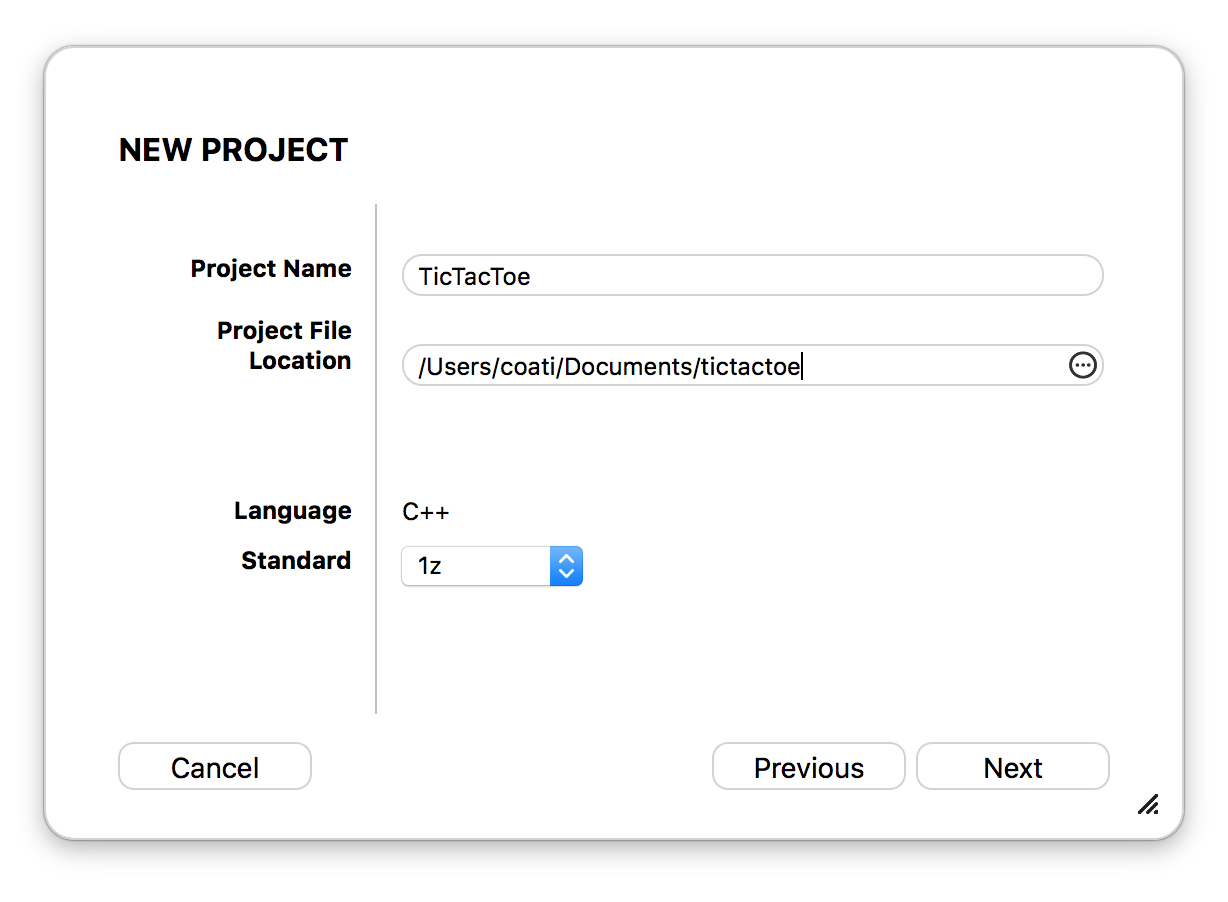Screen dimensions: 1228x902
Task: Click the Standard label
Action: [x=296, y=561]
